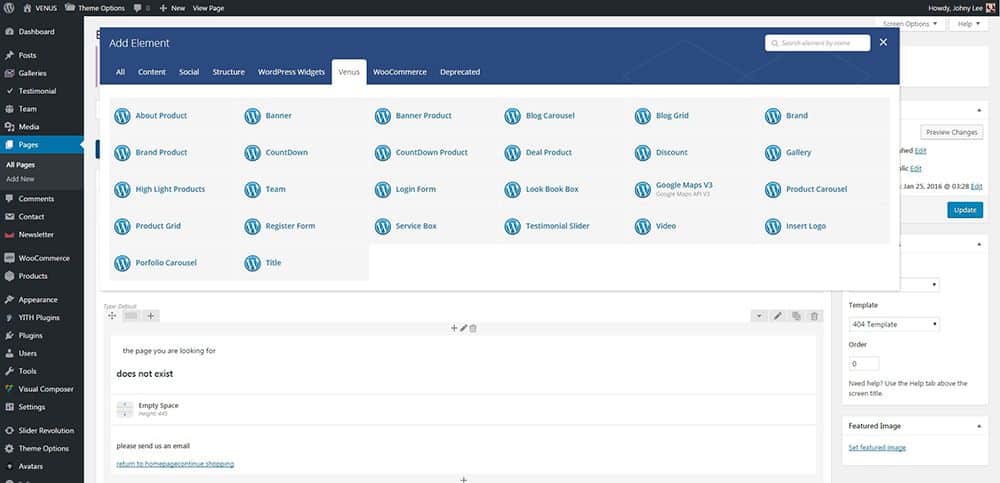Open the Dashboard menu
This screenshot has height=483, width=1000.
click(x=41, y=31)
